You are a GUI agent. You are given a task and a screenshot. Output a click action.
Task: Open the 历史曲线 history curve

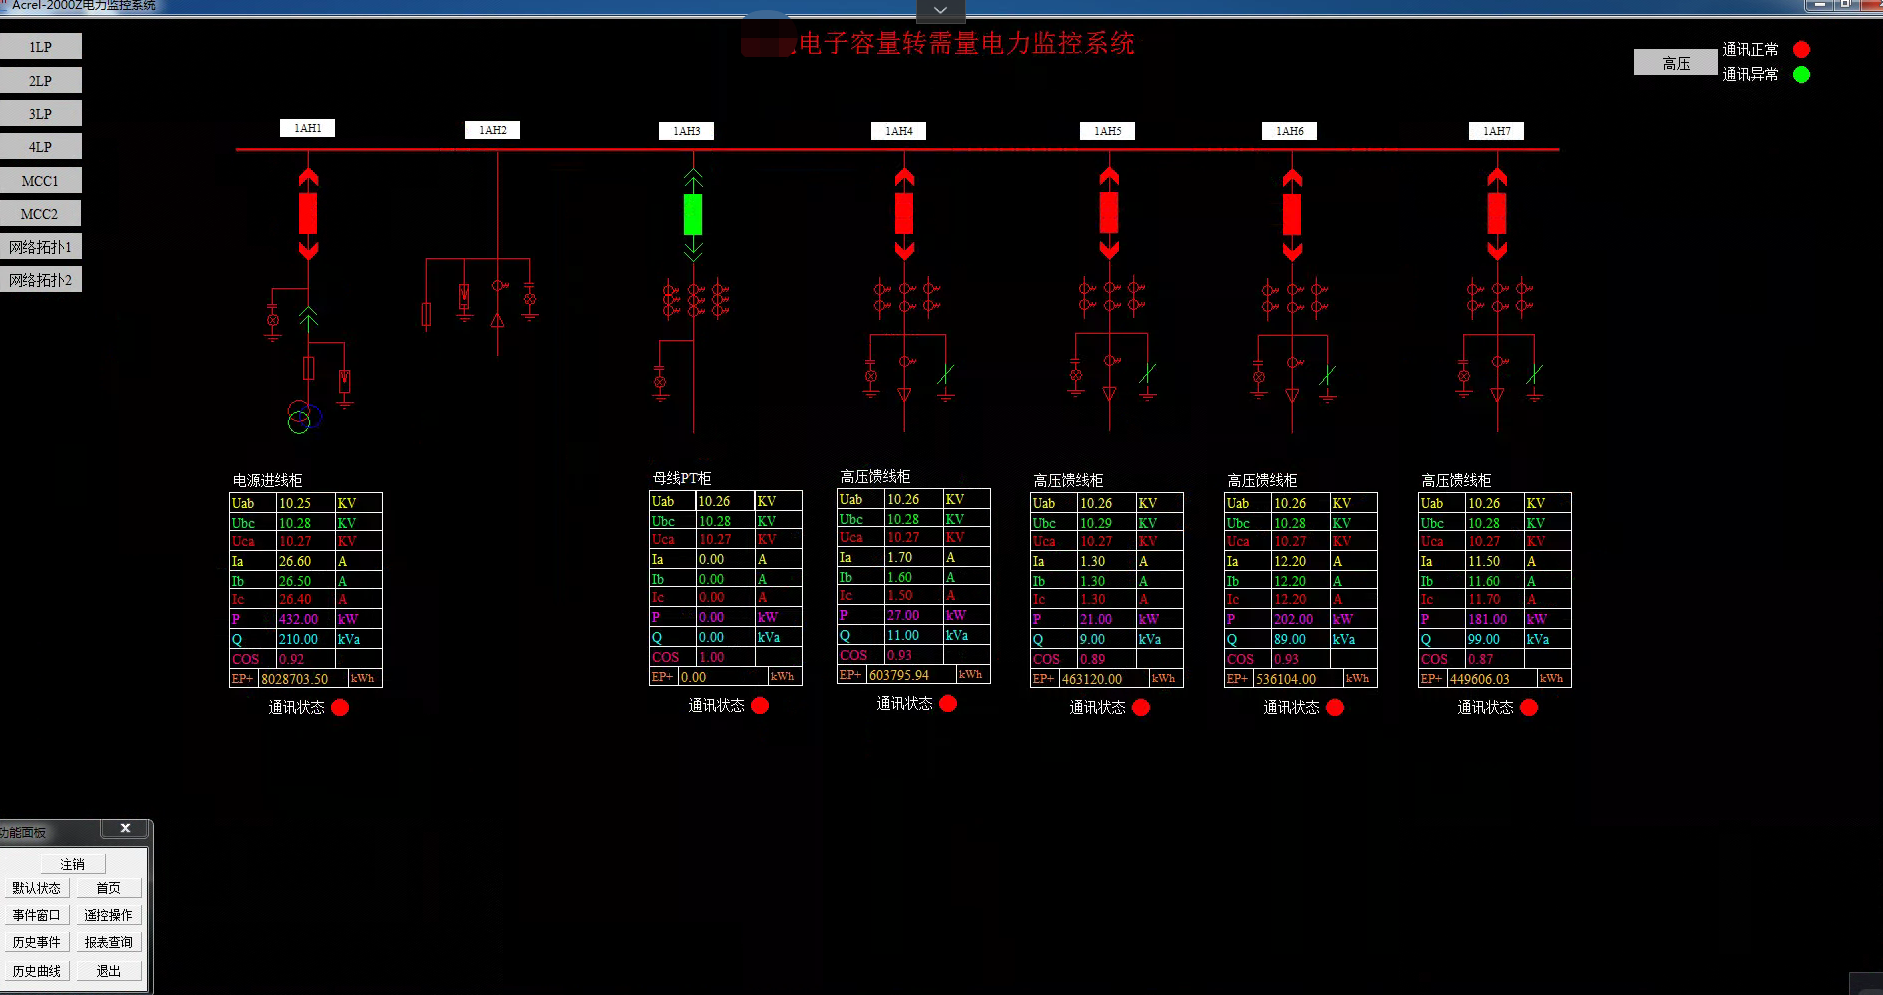37,971
